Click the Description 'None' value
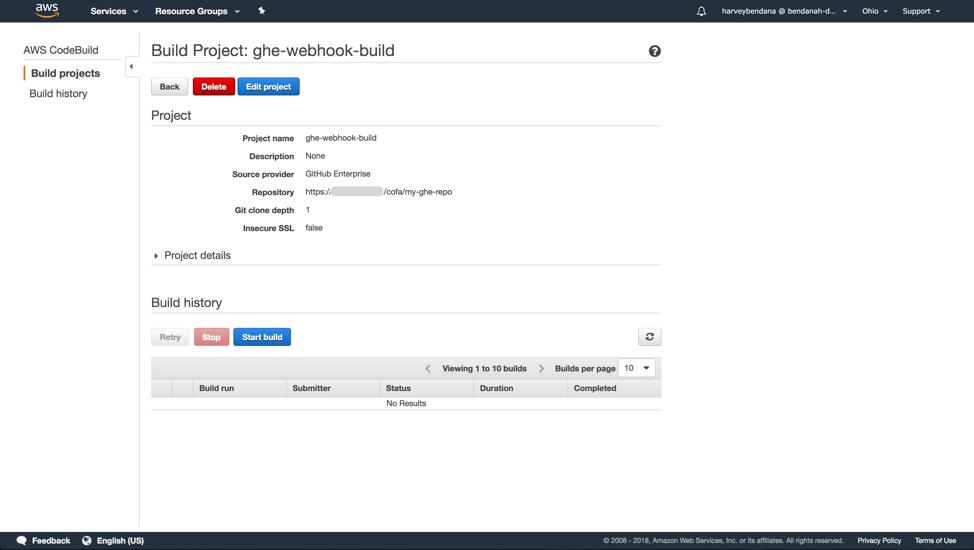The image size is (974, 550). click(315, 156)
